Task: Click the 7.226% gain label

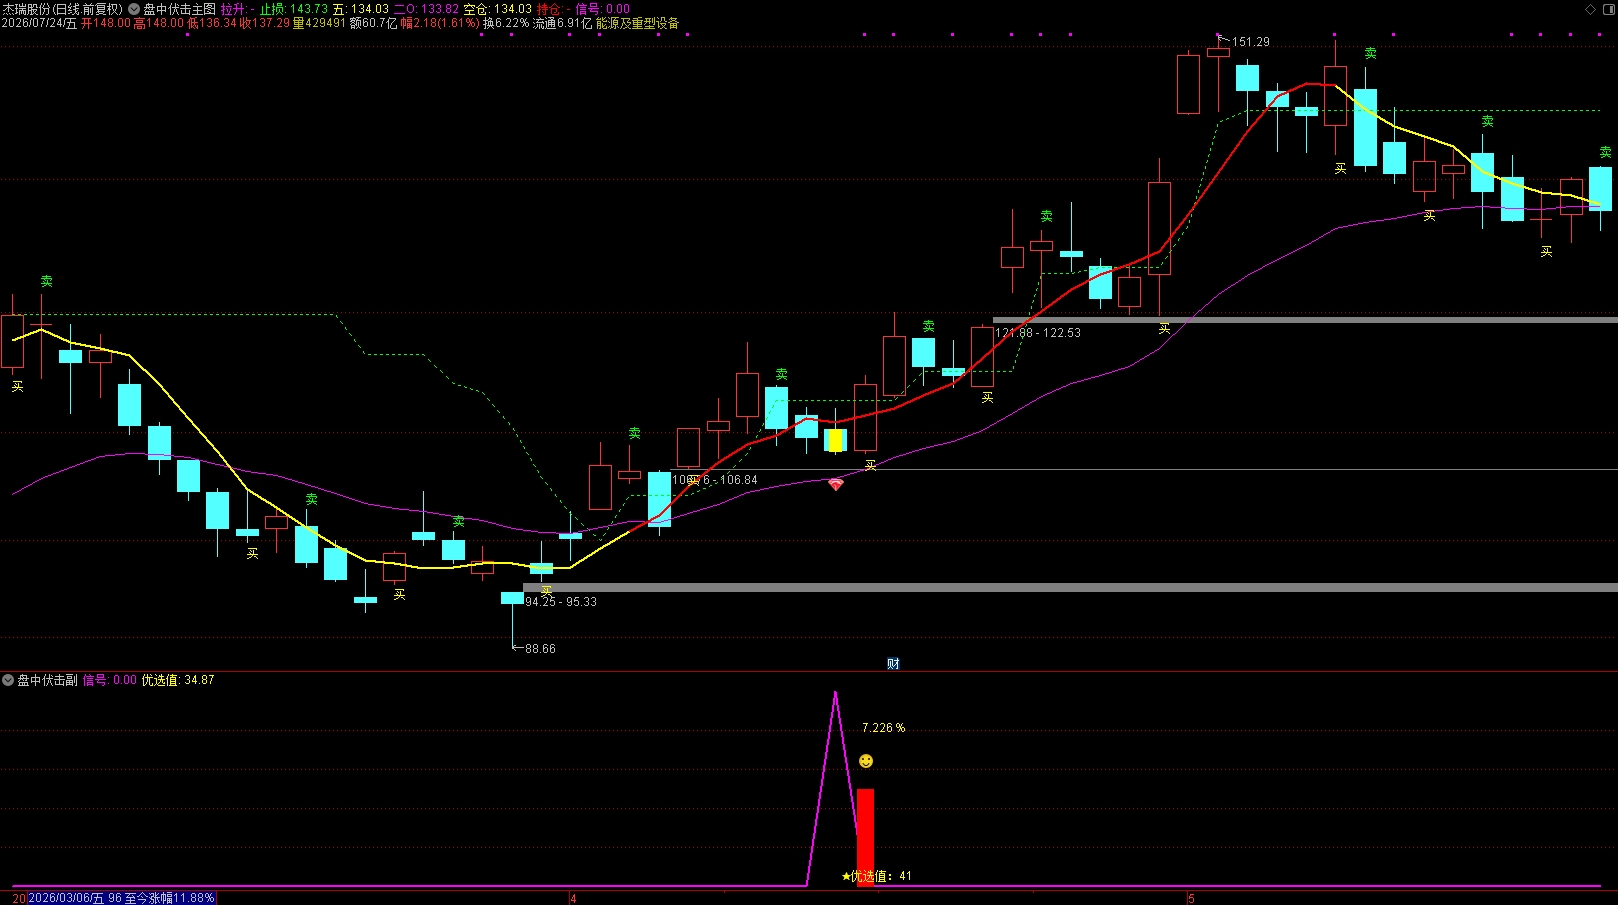Action: click(883, 728)
